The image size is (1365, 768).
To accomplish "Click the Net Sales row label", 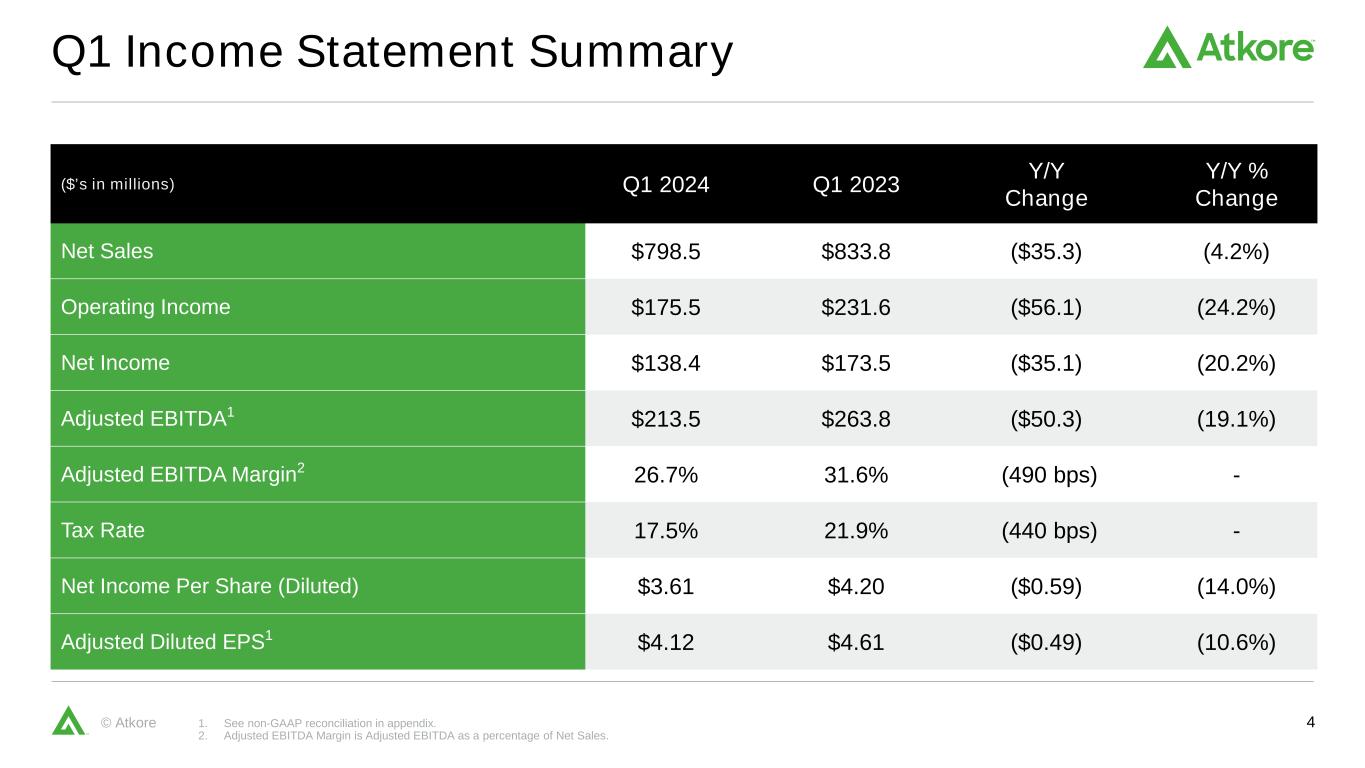I will pos(107,251).
